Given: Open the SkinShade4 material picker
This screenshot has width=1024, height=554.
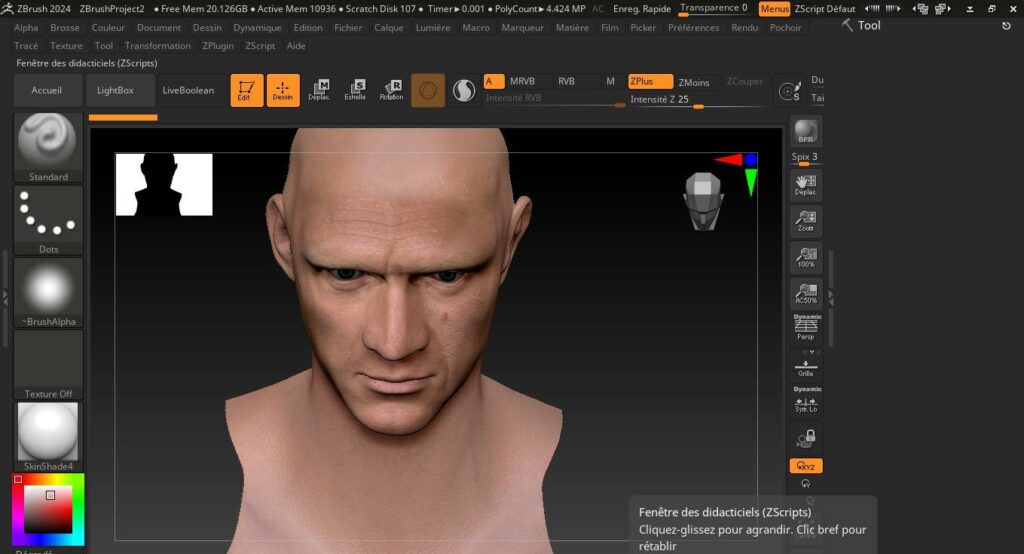Looking at the screenshot, I should coord(48,436).
